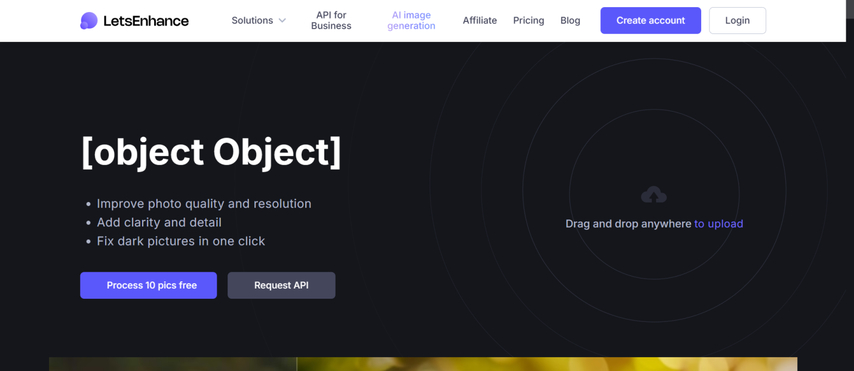The width and height of the screenshot is (854, 371).
Task: Click the Login button
Action: [737, 21]
